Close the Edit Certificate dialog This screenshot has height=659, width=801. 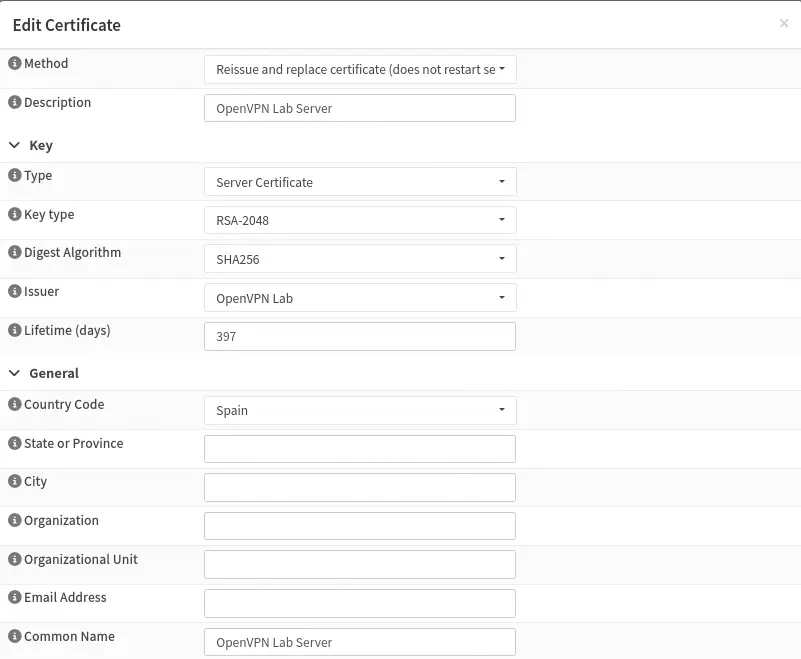pos(783,24)
